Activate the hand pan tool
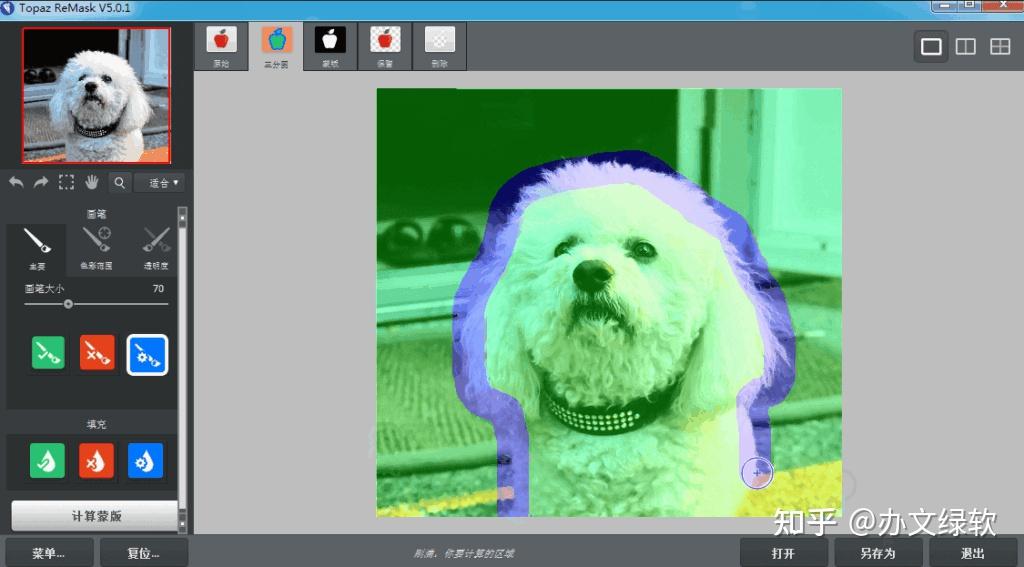This screenshot has width=1024, height=567. [92, 182]
